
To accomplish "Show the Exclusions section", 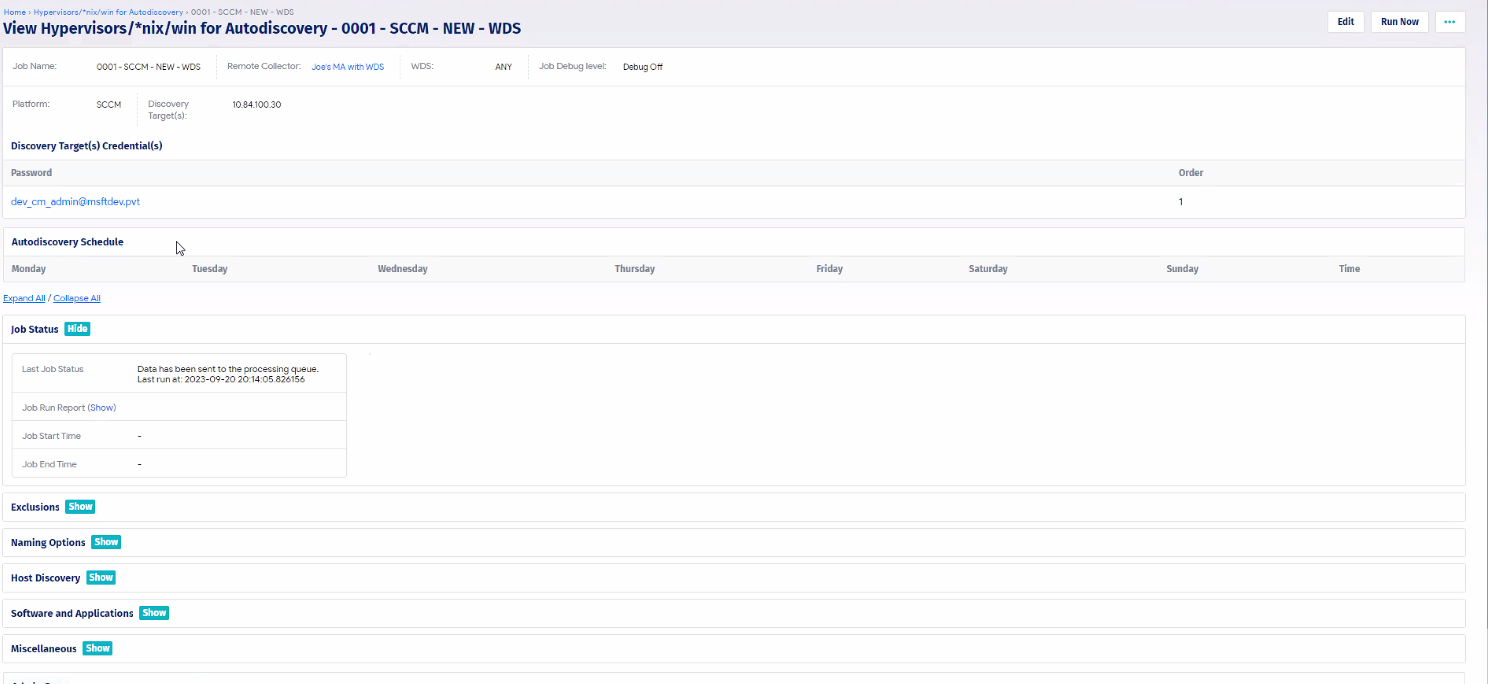I will pos(79,506).
